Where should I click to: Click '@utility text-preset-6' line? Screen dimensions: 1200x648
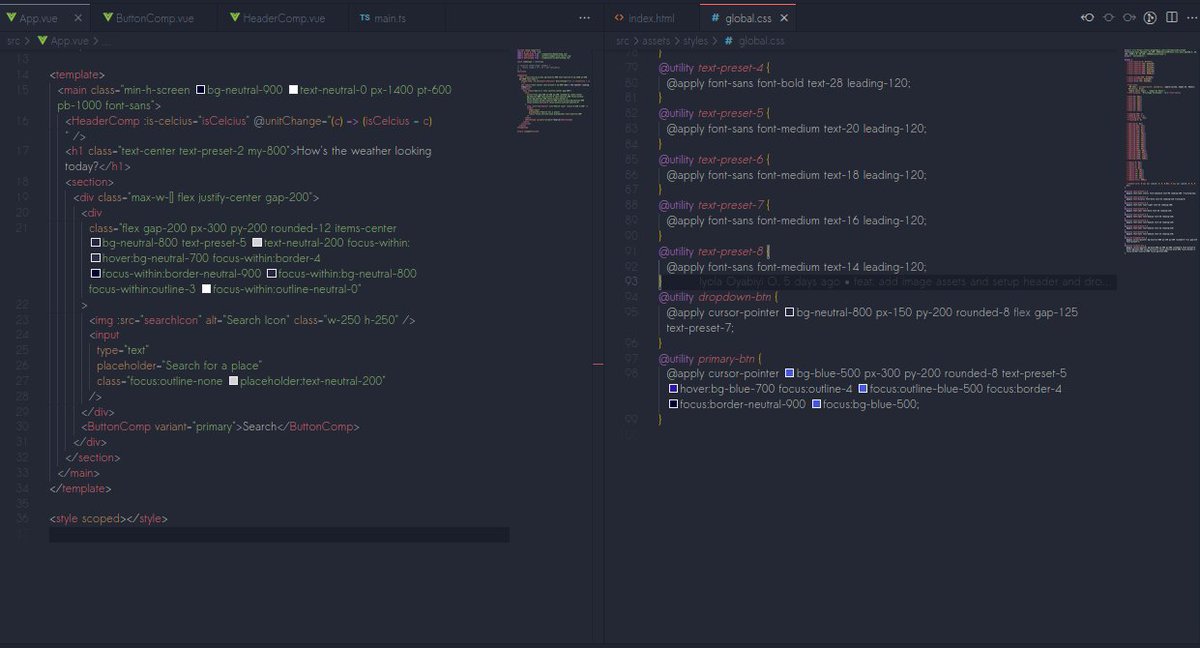(714, 159)
